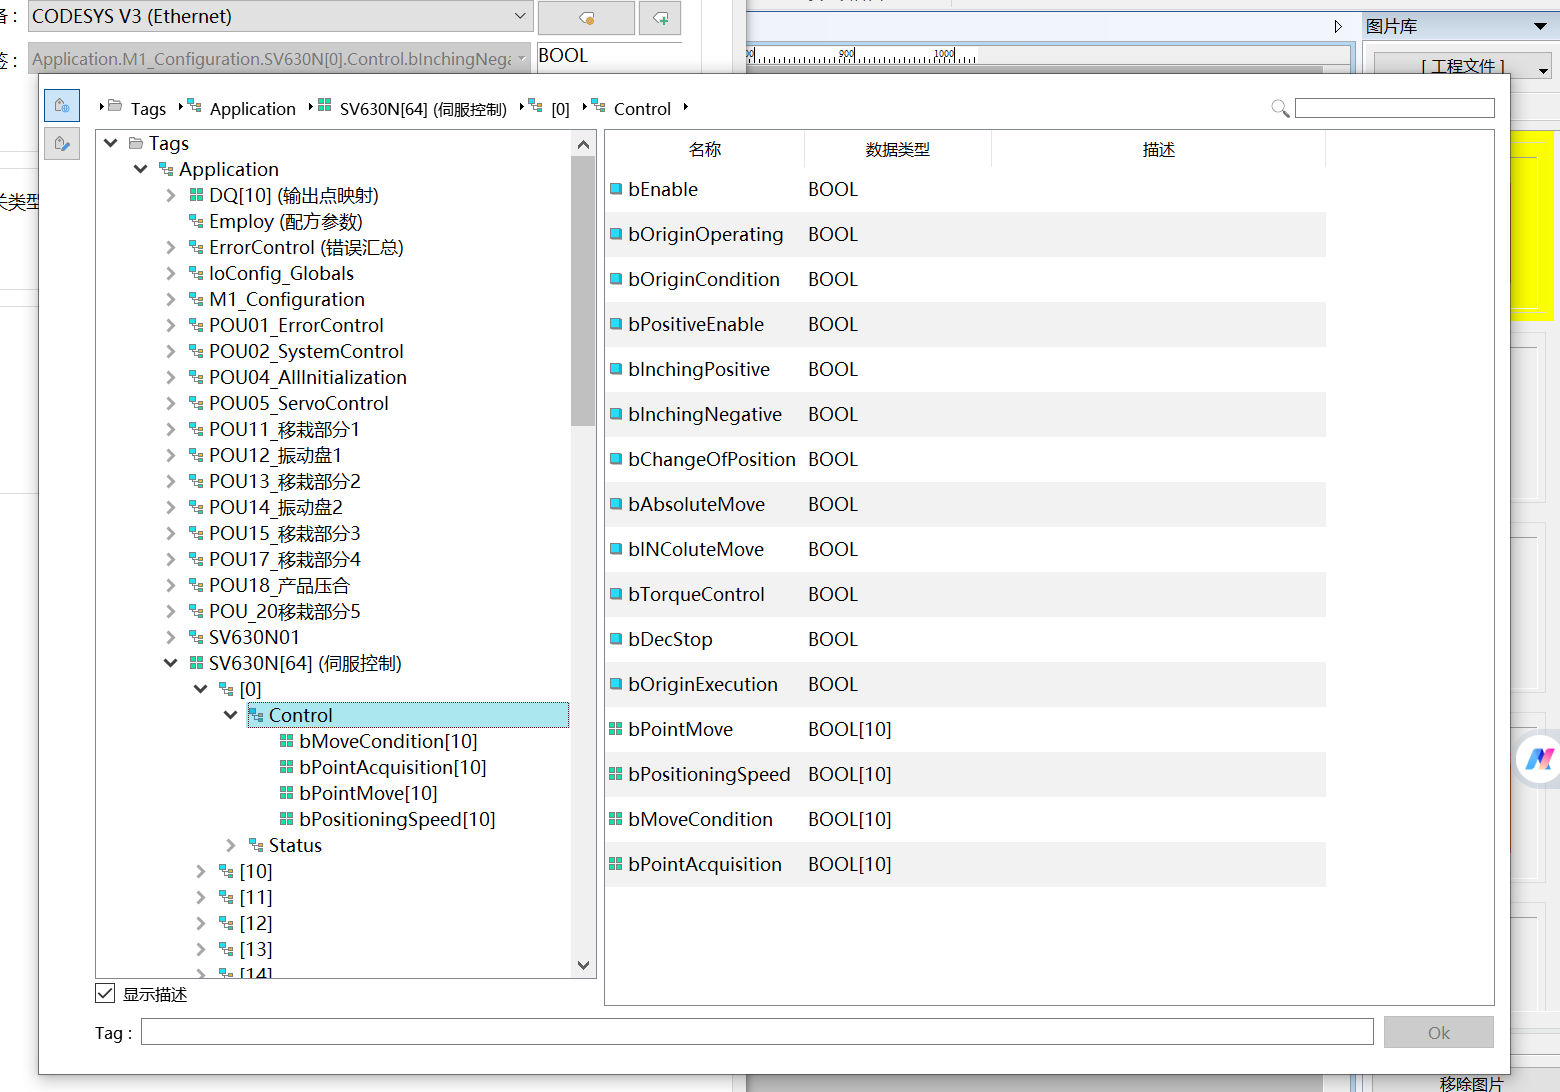1560x1092 pixels.
Task: Collapse the SV630N[64] tree node
Action: coord(170,663)
